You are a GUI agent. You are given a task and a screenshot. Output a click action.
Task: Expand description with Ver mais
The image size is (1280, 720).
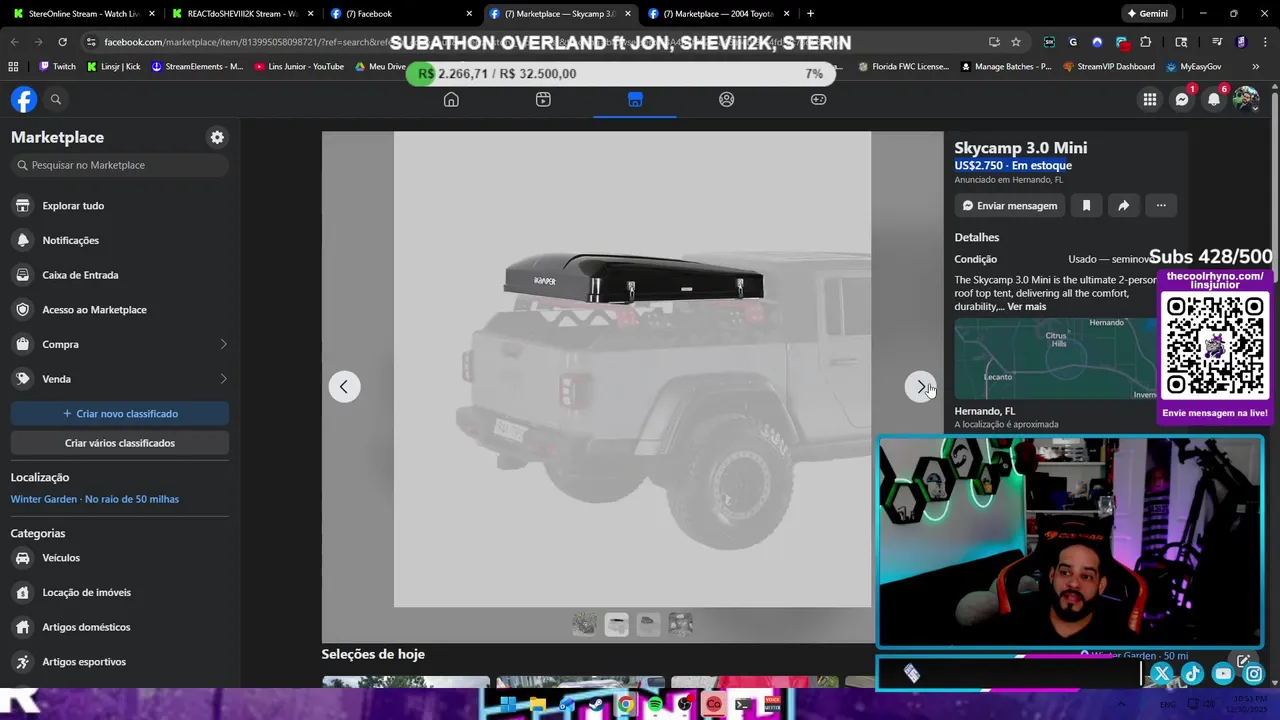[x=1026, y=307]
